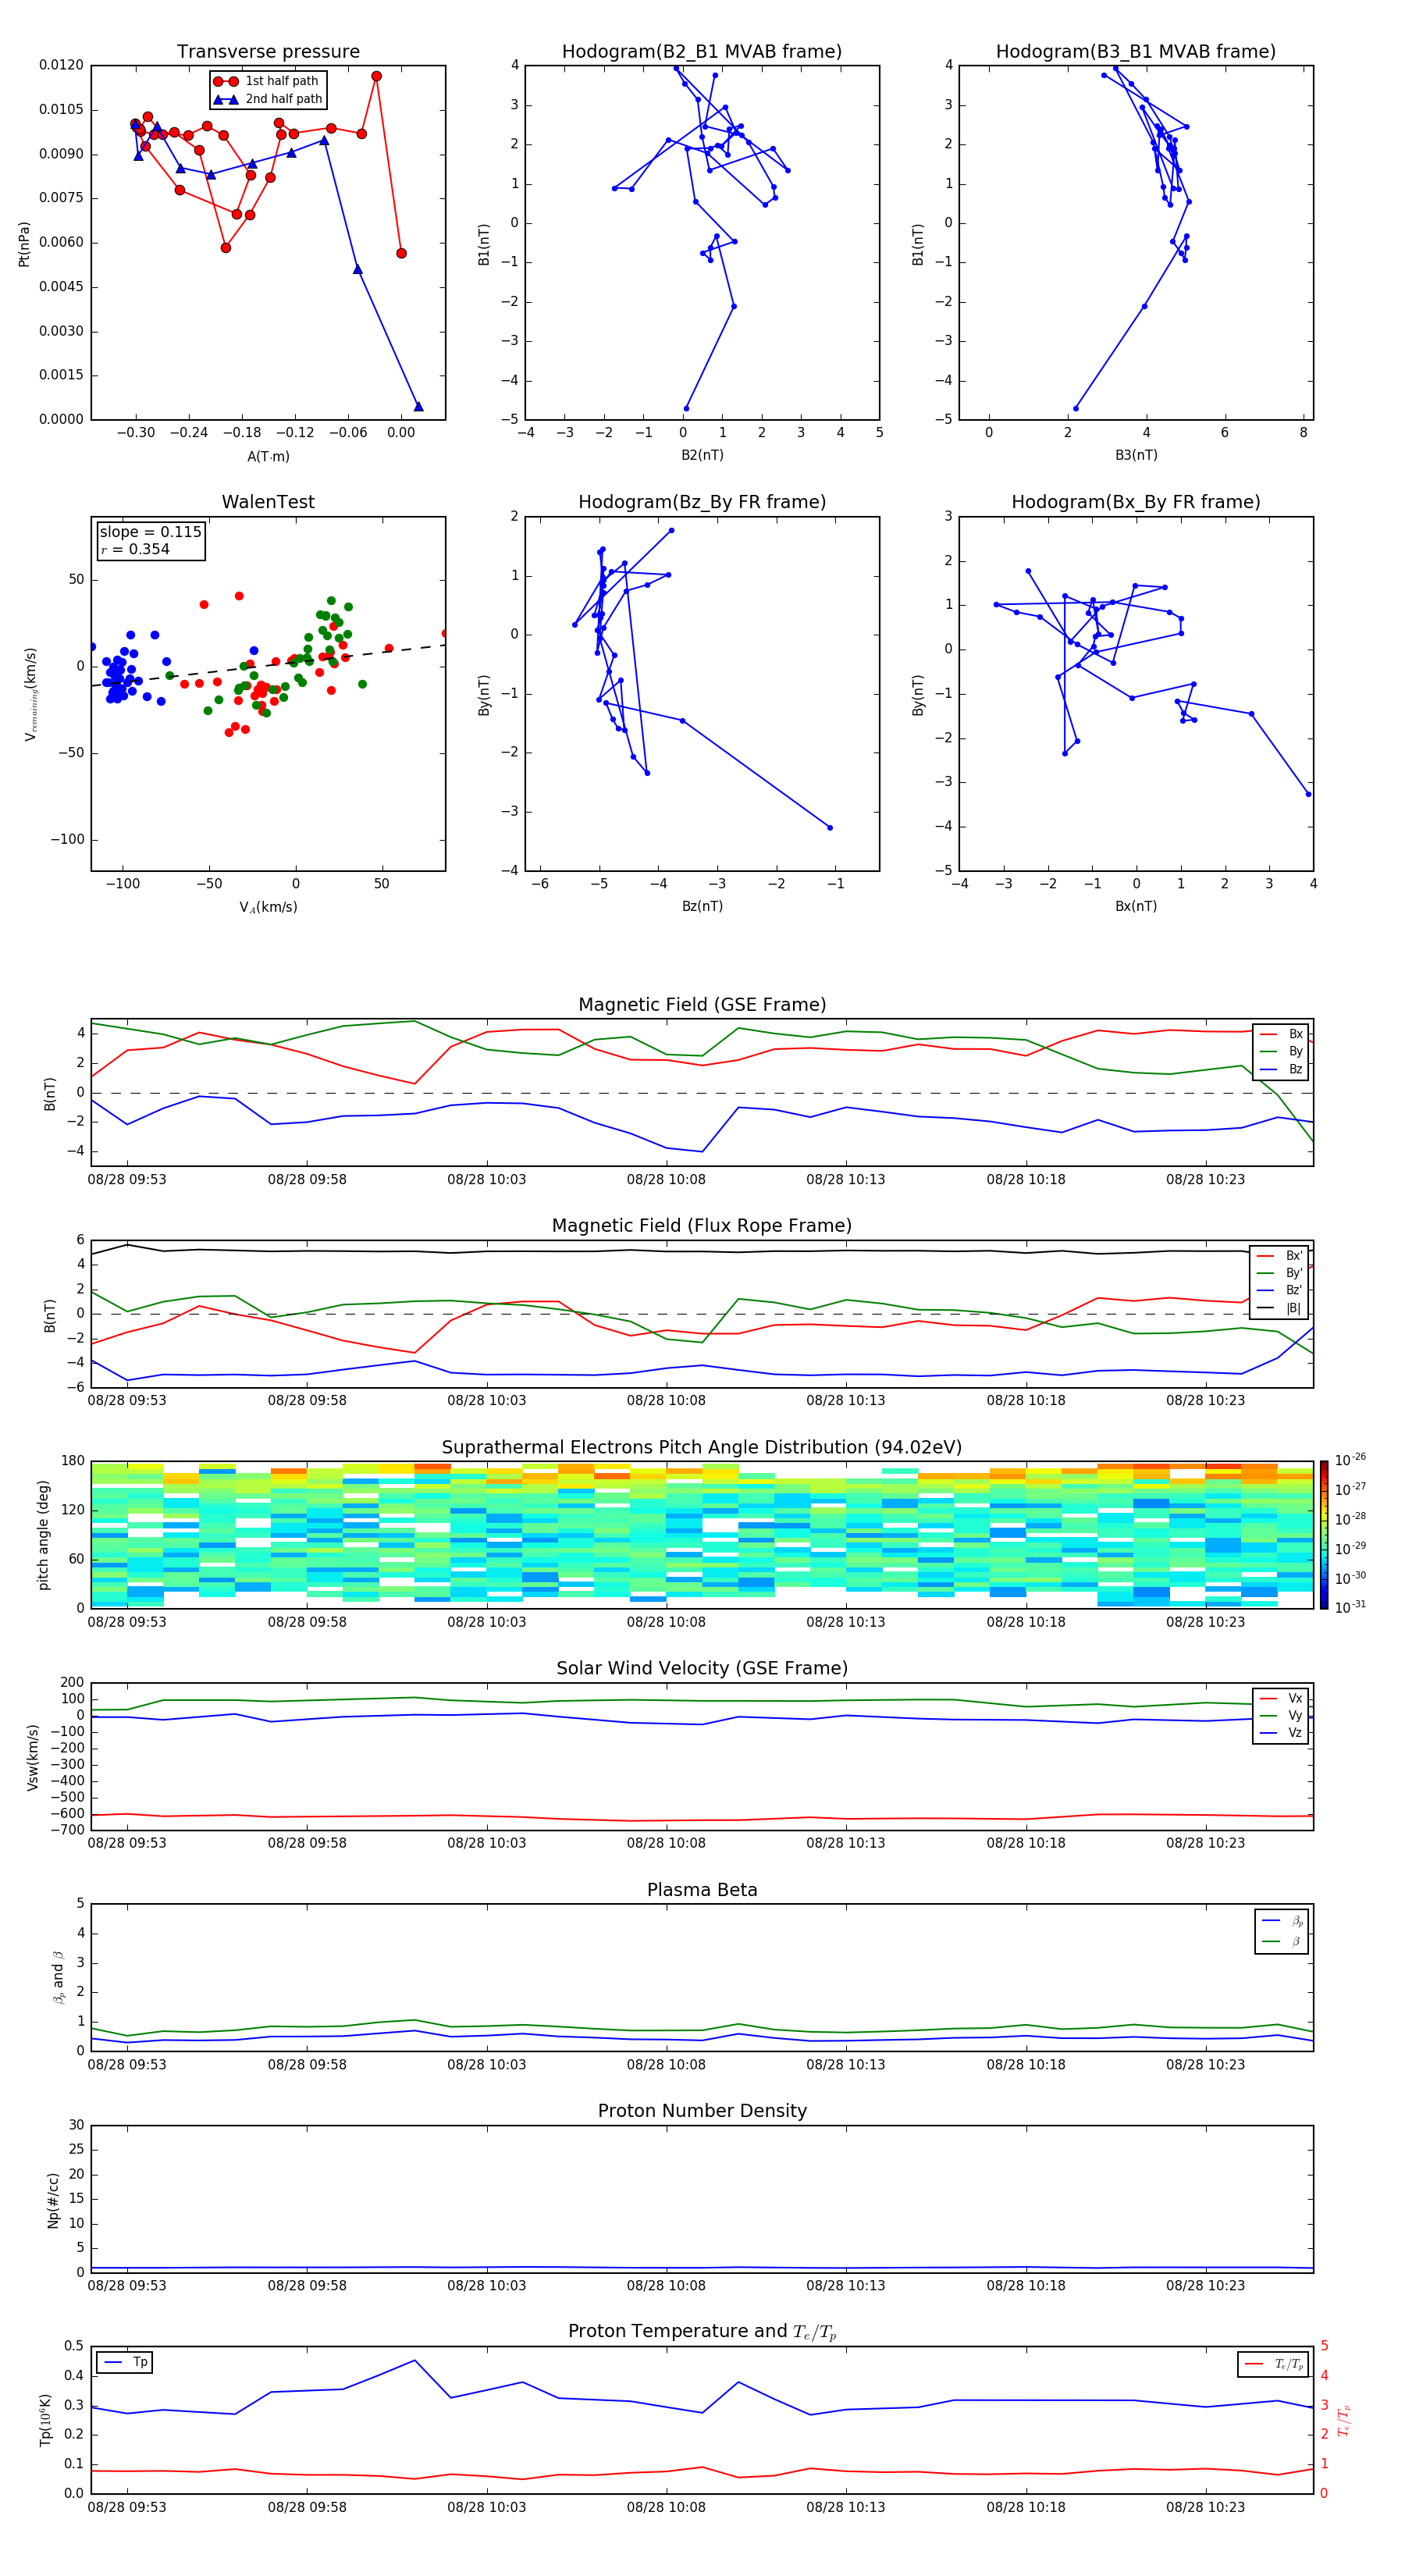Click the blue Bz line swatch in GSE legend
The width and height of the screenshot is (1405, 2576).
1268,1070
